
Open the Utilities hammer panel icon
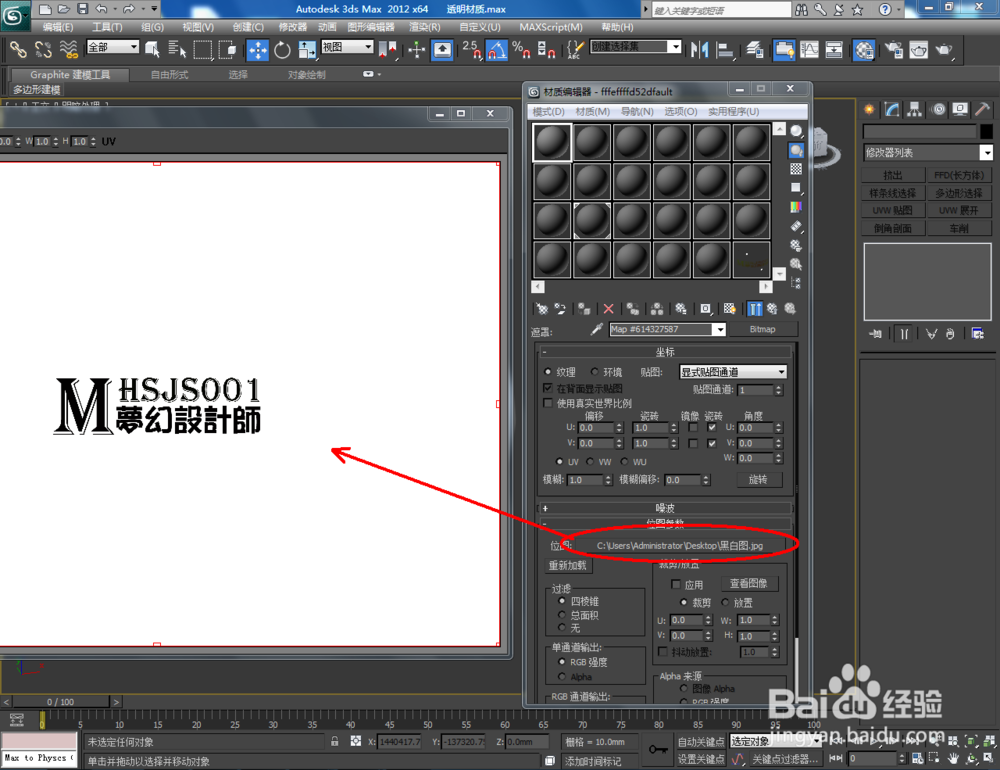pyautogui.click(x=982, y=110)
